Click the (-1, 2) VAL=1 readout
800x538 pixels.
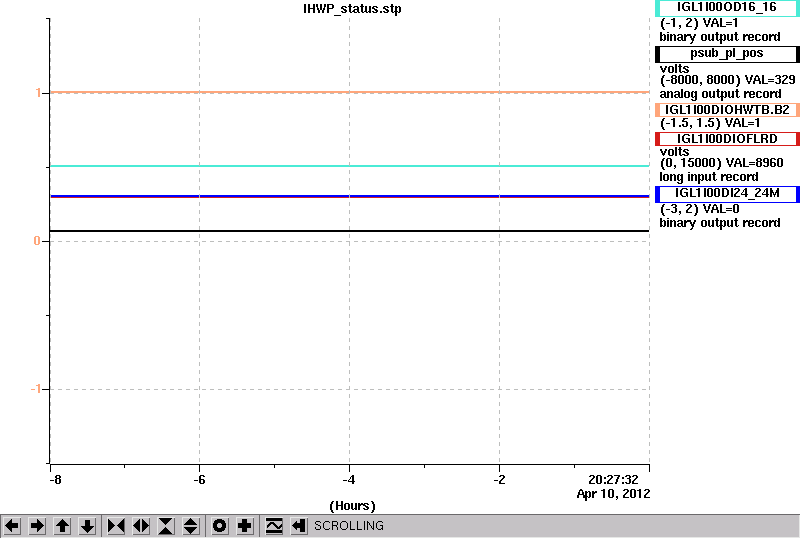click(699, 23)
